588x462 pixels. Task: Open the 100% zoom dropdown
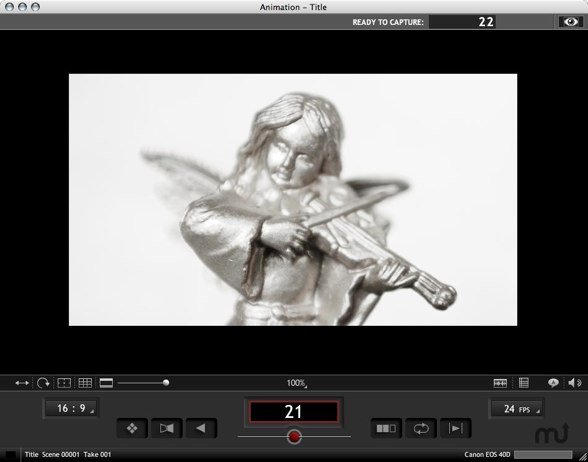pyautogui.click(x=297, y=383)
